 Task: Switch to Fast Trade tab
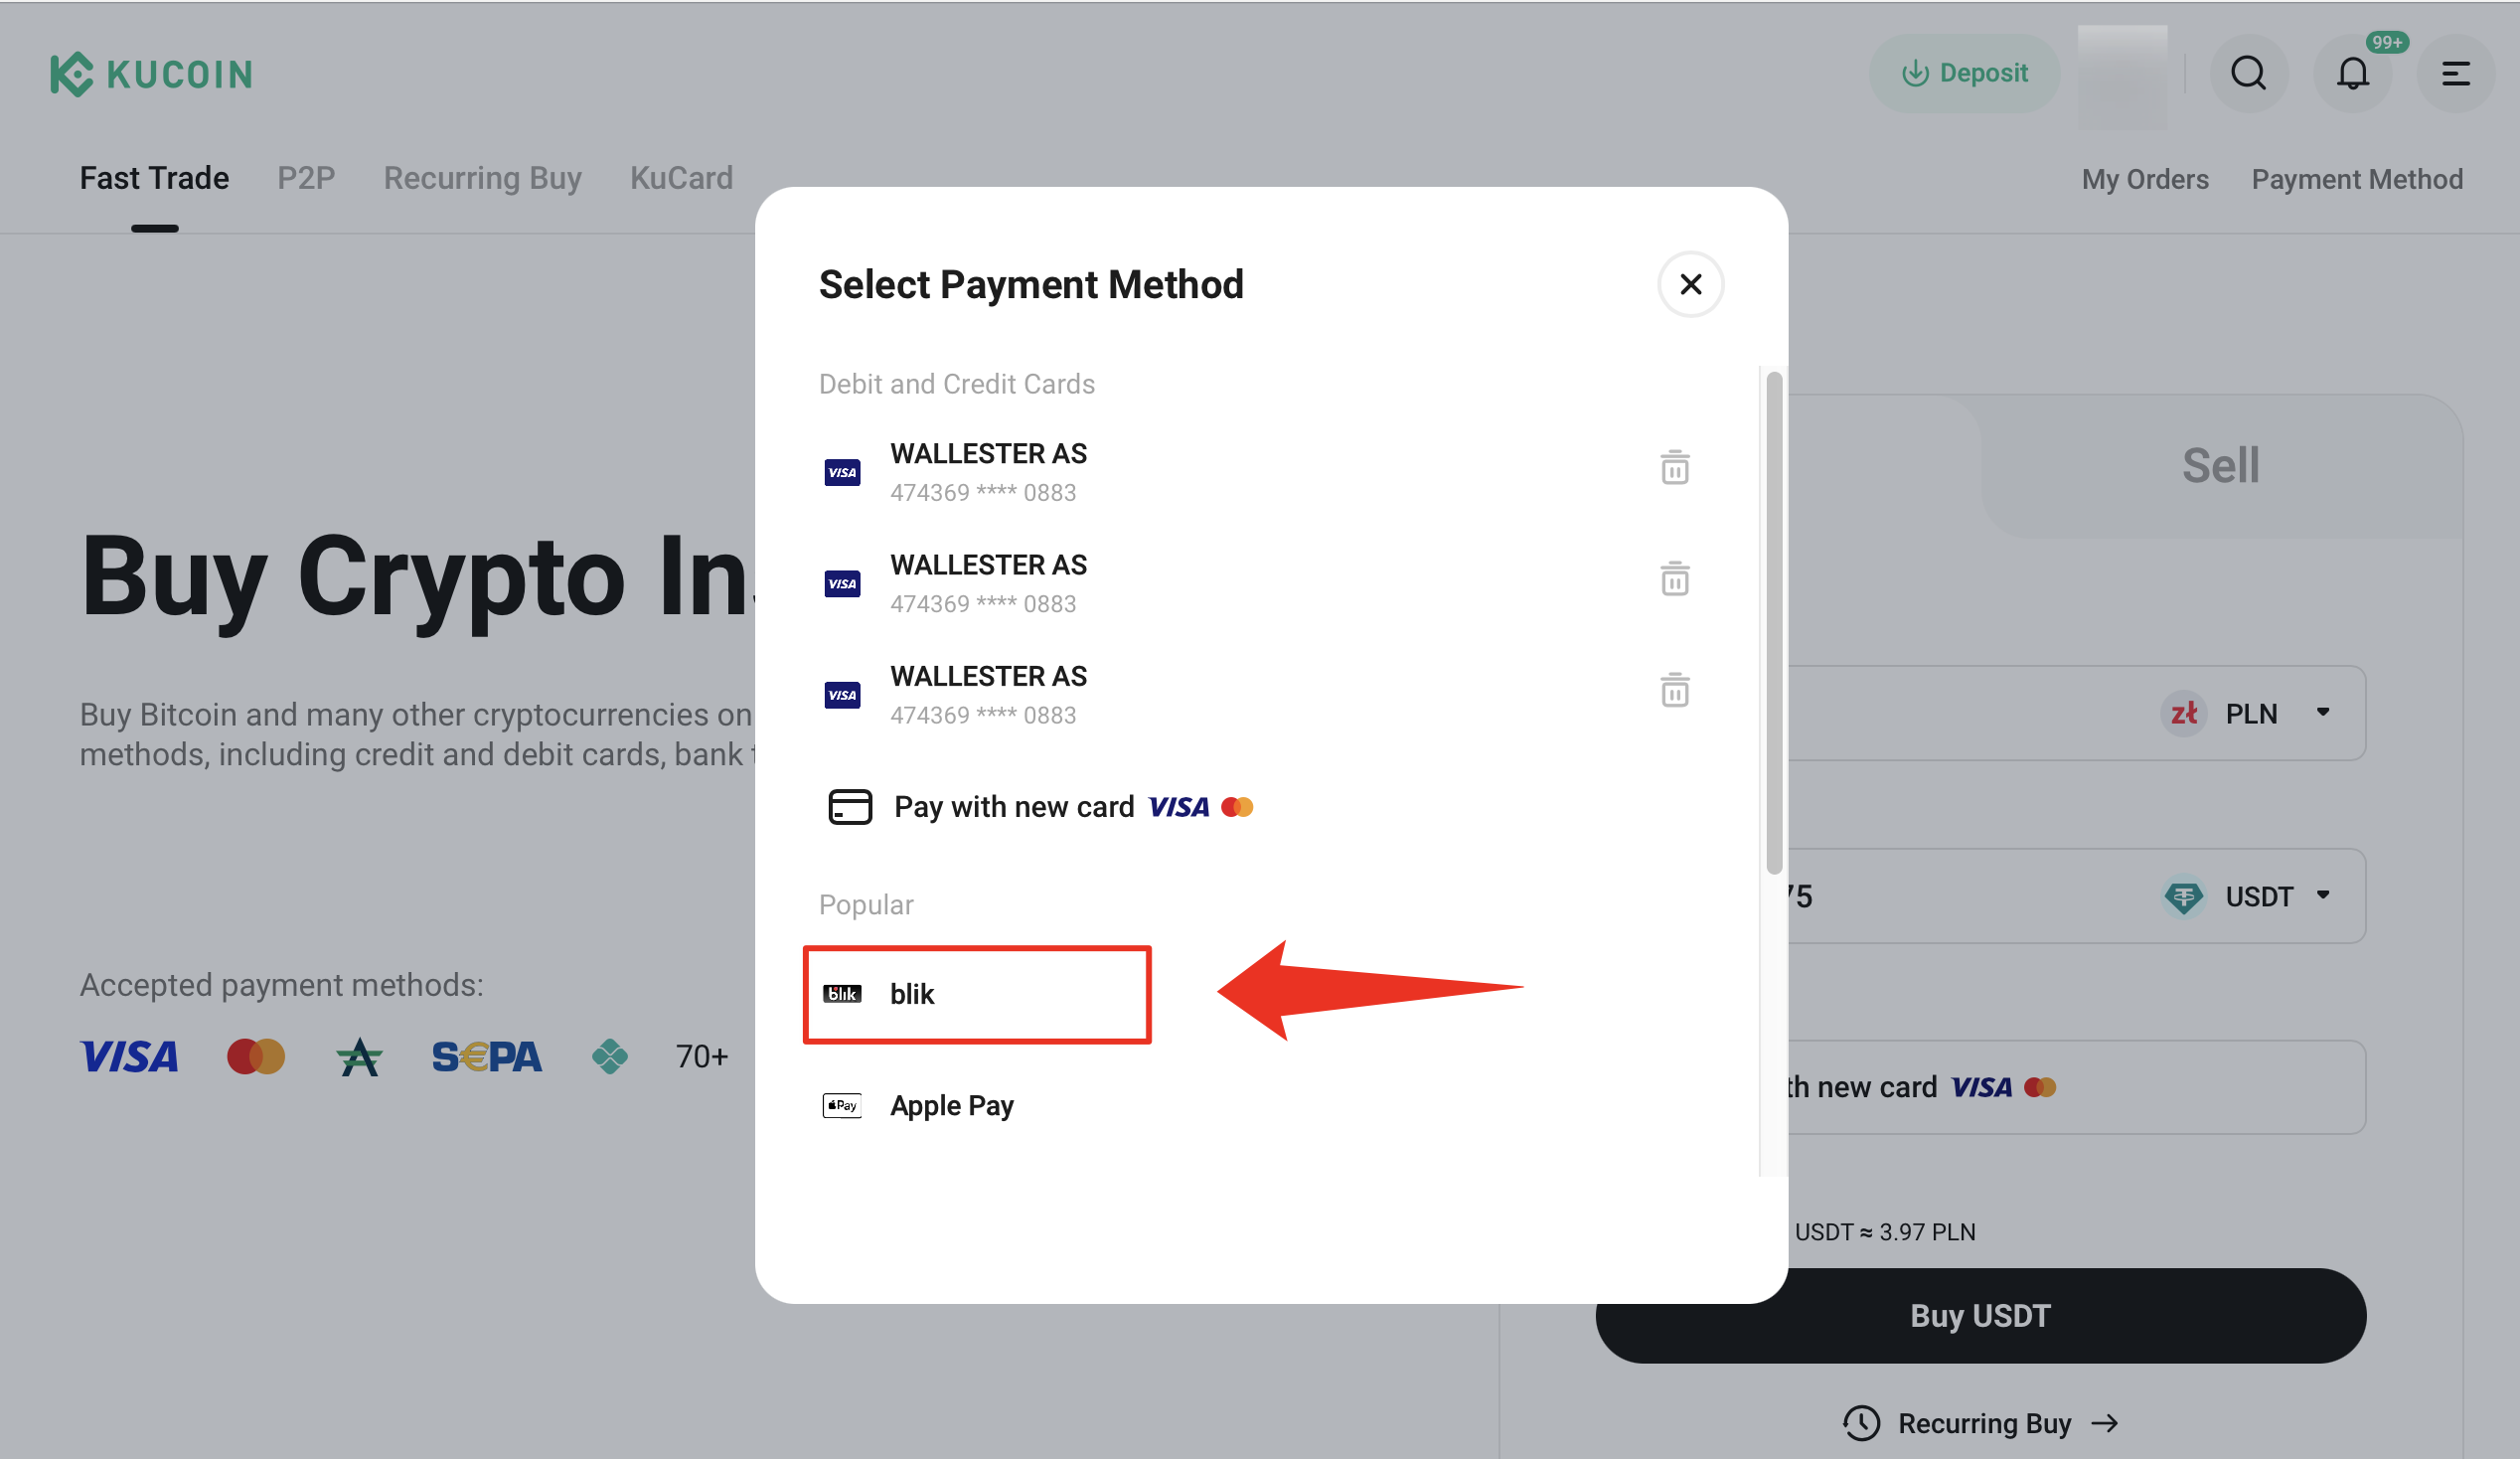(154, 178)
